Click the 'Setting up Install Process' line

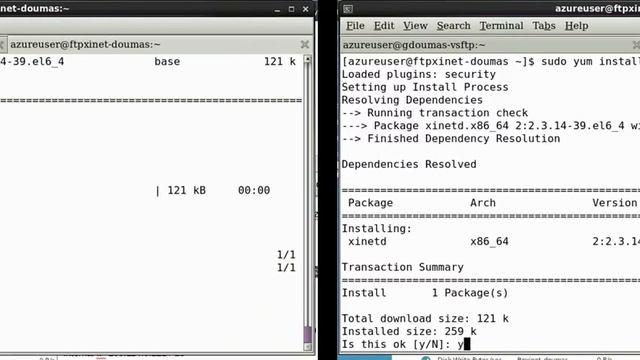coord(425,87)
